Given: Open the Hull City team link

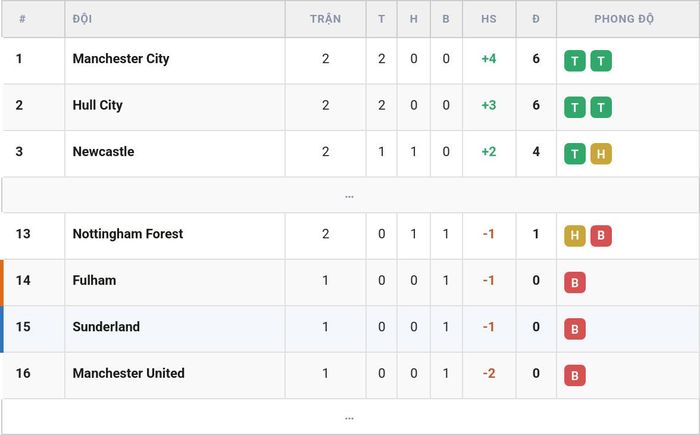Looking at the screenshot, I should pos(97,105).
